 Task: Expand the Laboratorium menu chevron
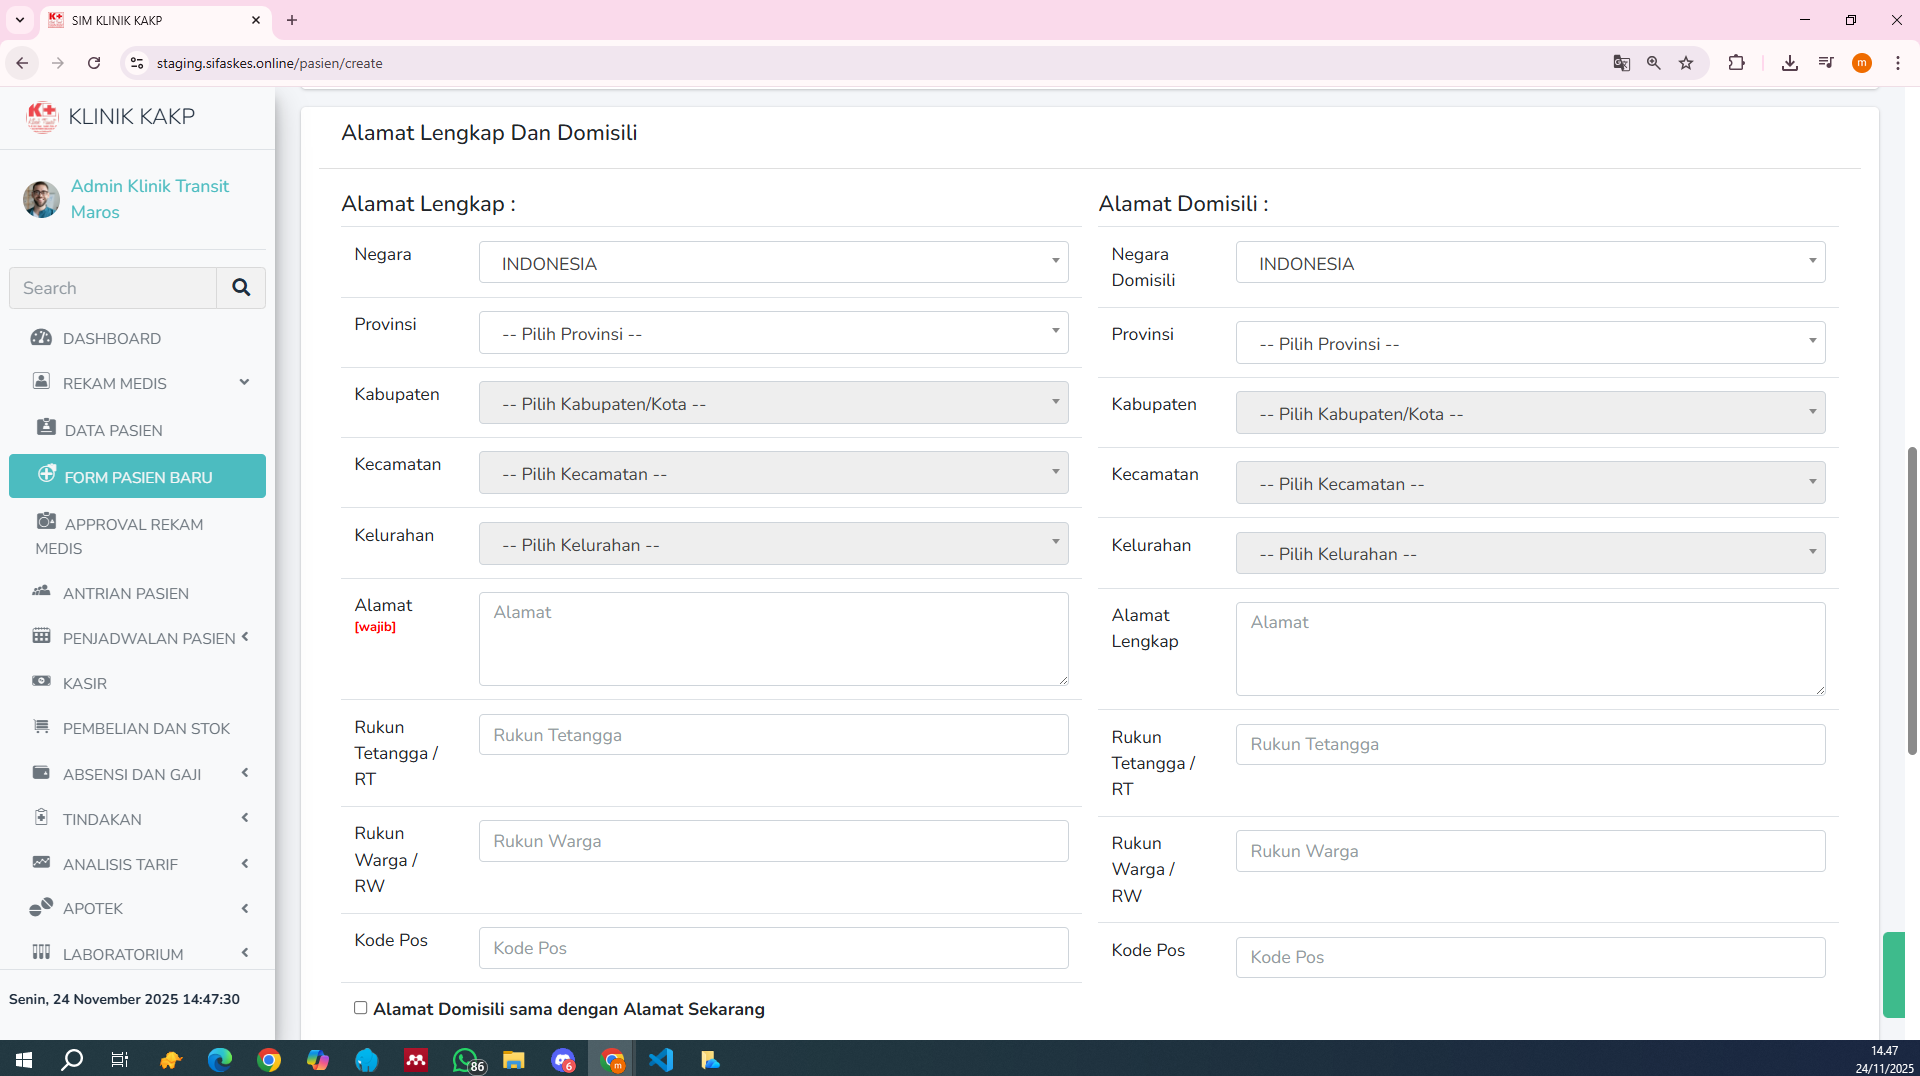coord(245,953)
